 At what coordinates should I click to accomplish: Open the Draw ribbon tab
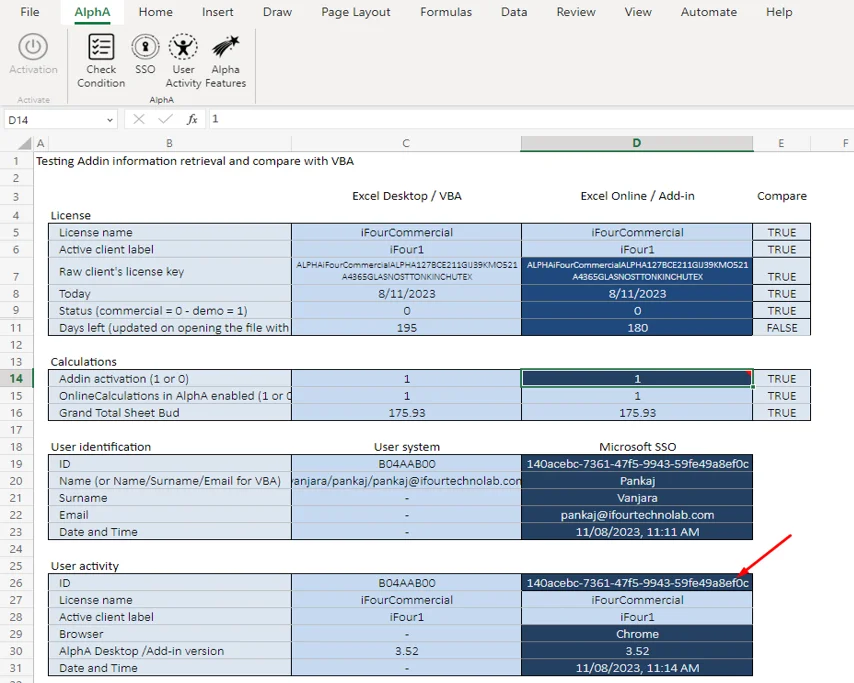(x=277, y=12)
